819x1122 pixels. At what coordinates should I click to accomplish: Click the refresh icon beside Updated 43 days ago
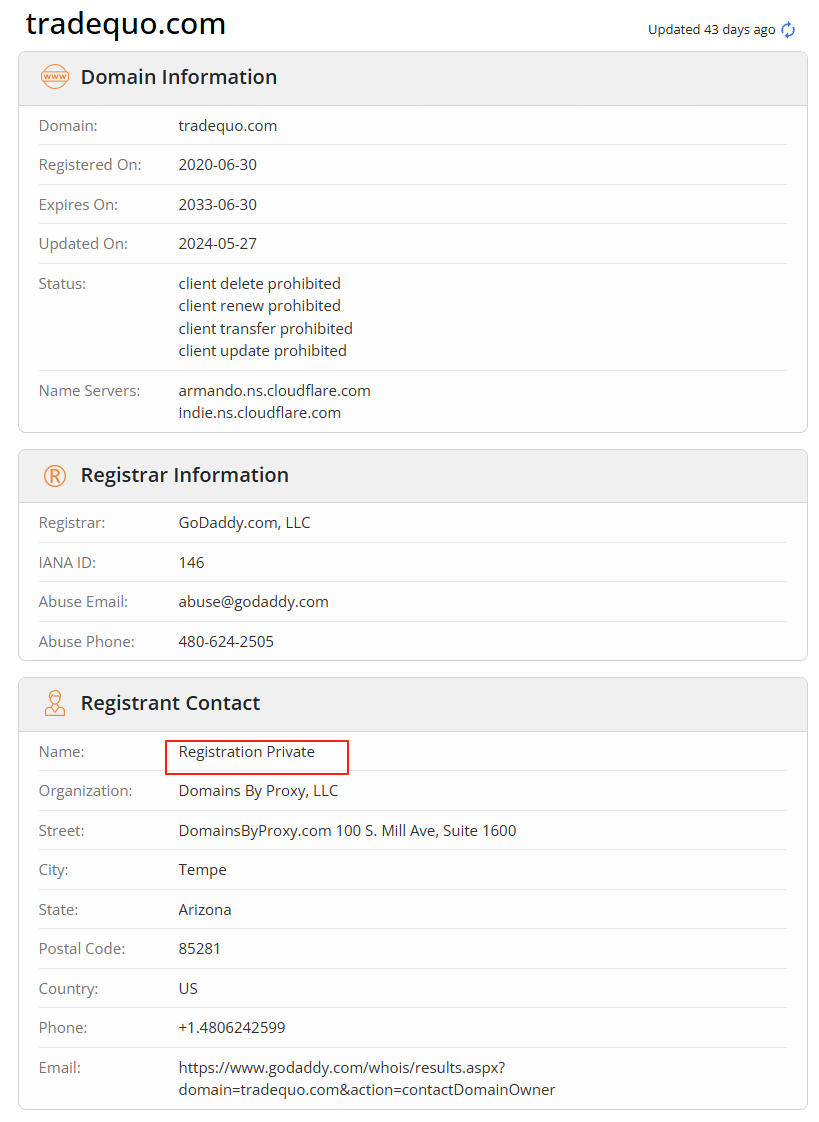788,30
